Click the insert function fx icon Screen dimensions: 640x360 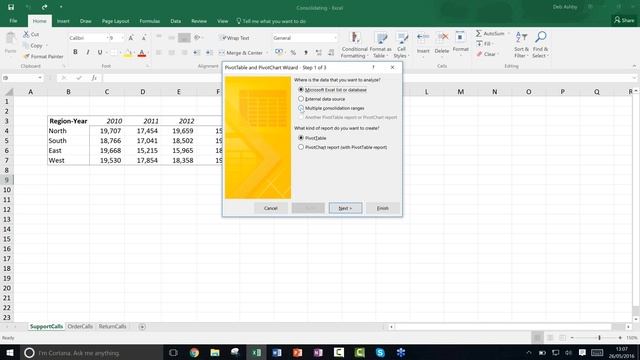click(94, 78)
